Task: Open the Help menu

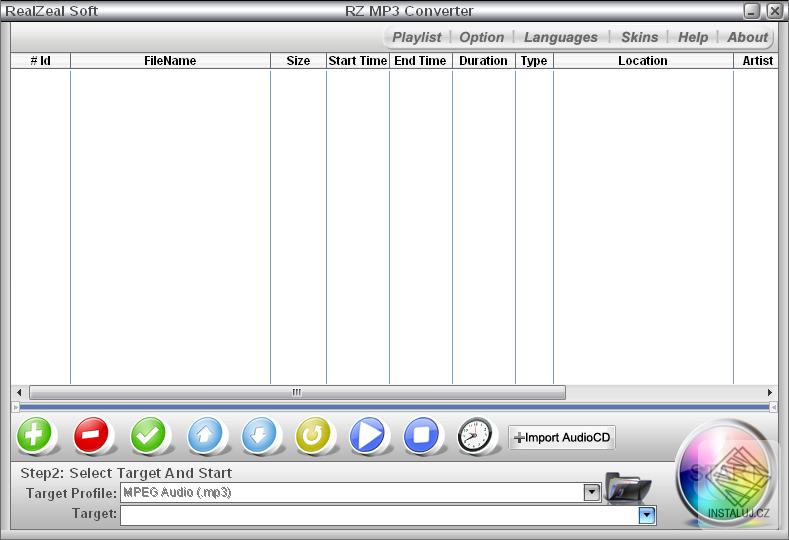Action: 693,37
